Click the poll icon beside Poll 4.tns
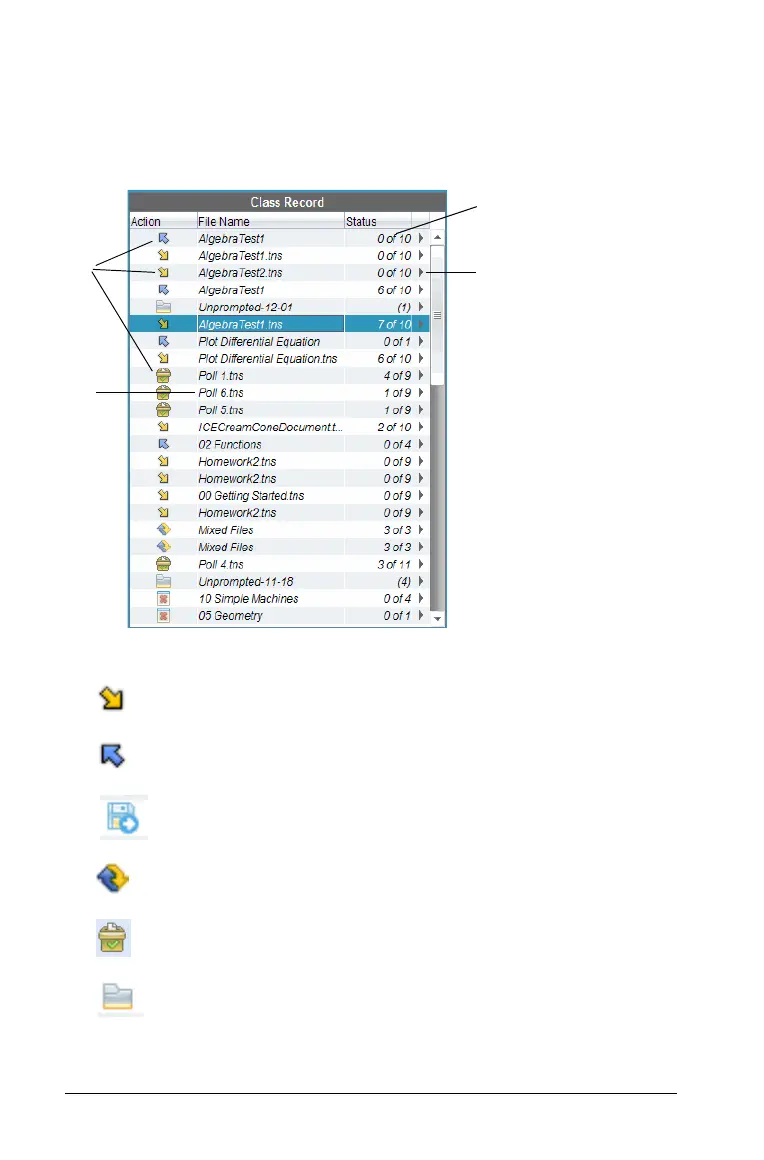 (163, 564)
